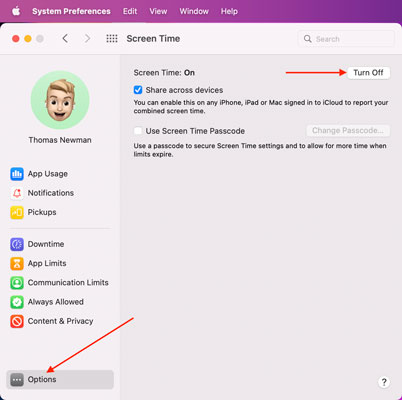Open help with question mark button
The width and height of the screenshot is (402, 400).
(x=384, y=382)
